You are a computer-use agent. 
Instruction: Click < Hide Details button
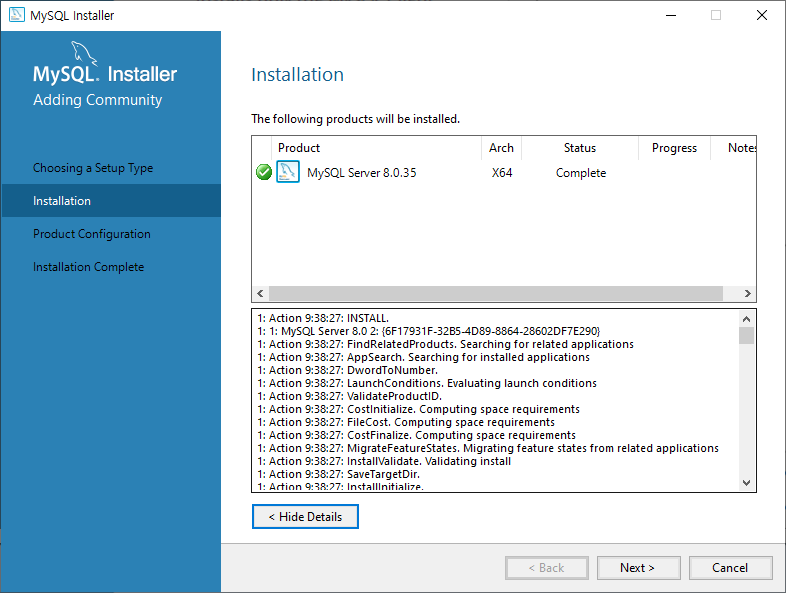click(305, 517)
